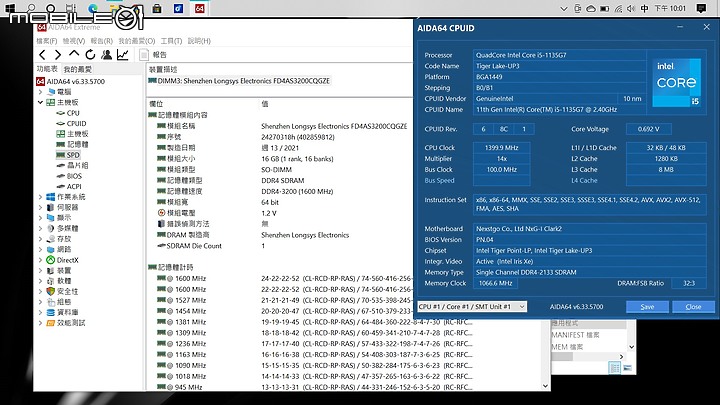Click the 報告 report button in the toolbar
Viewport: 720px width, 405px height.
click(153, 55)
